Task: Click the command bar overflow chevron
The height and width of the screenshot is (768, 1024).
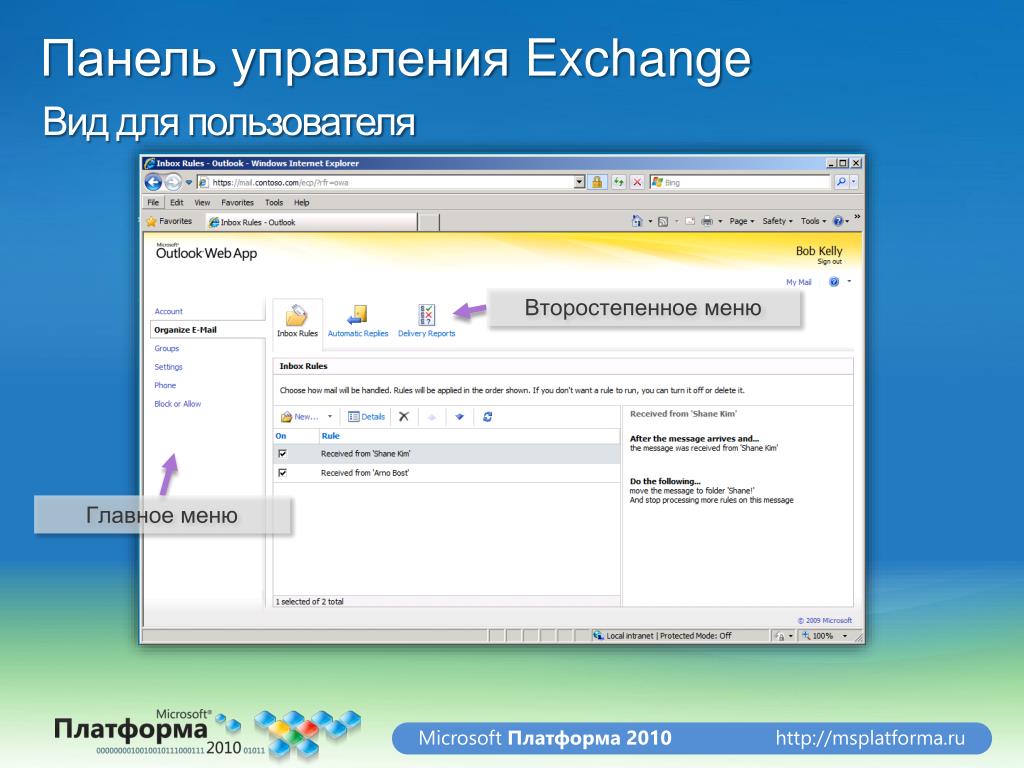Action: point(857,217)
